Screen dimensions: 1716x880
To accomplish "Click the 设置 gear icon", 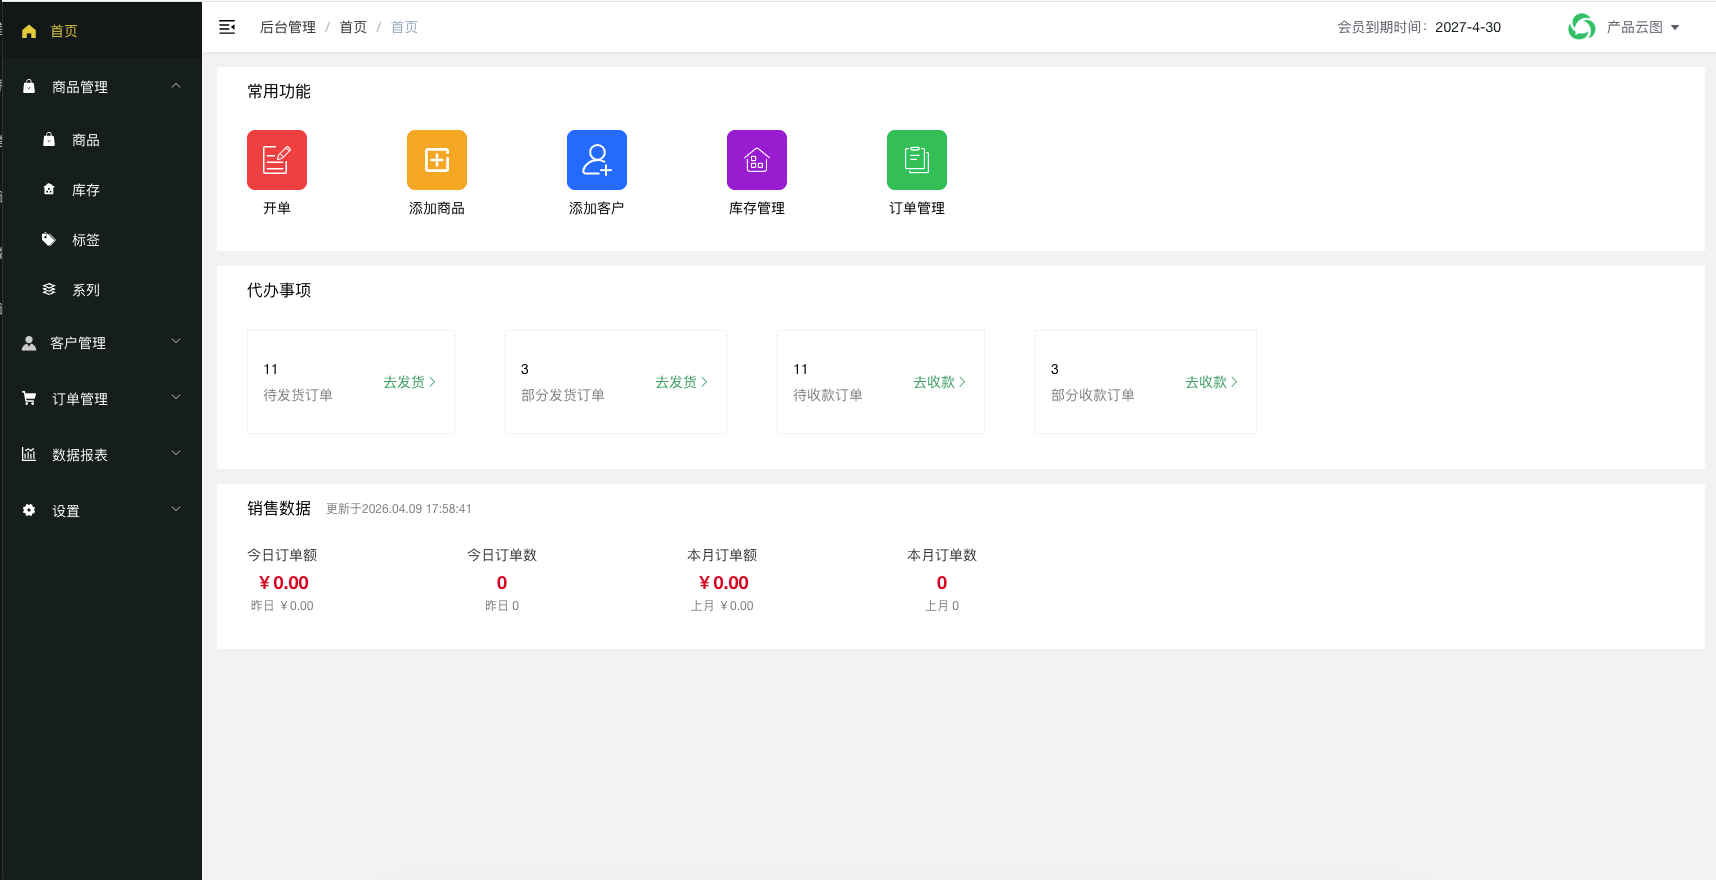I will pos(29,510).
